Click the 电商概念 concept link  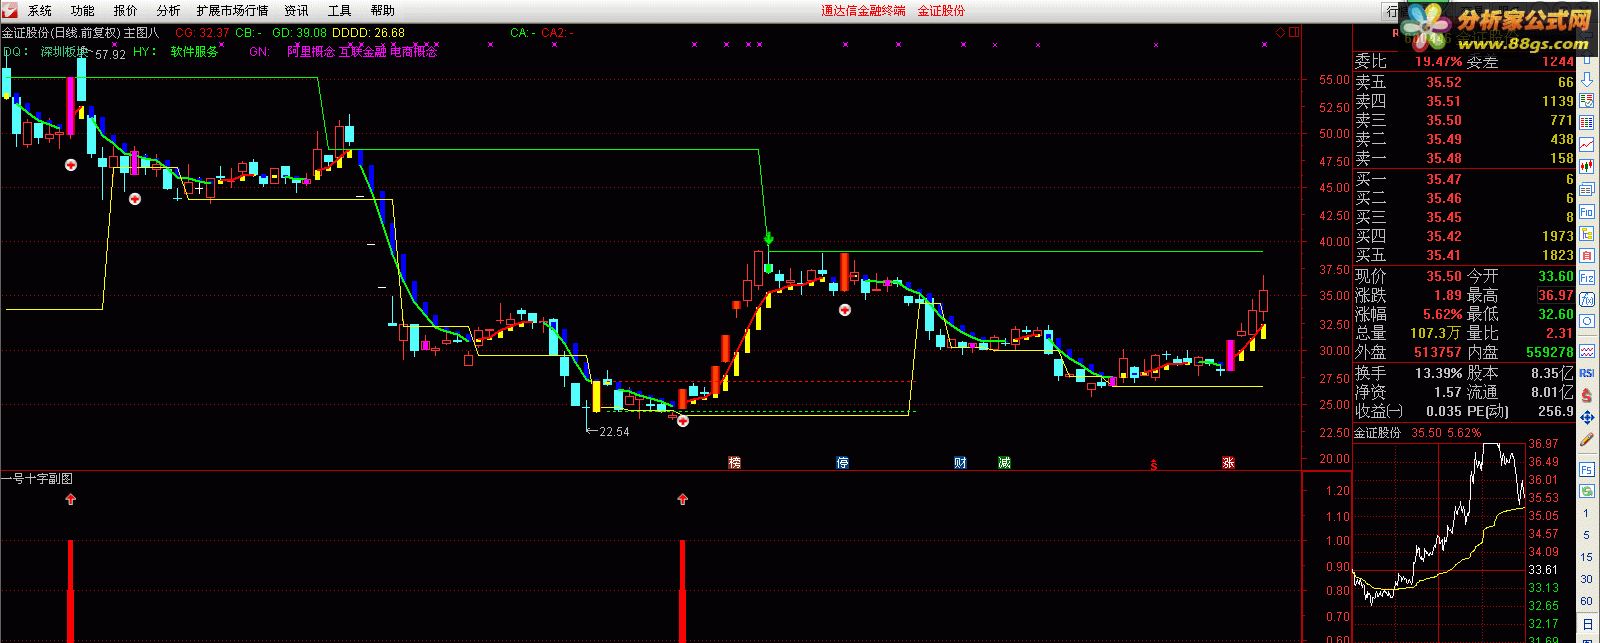[413, 51]
